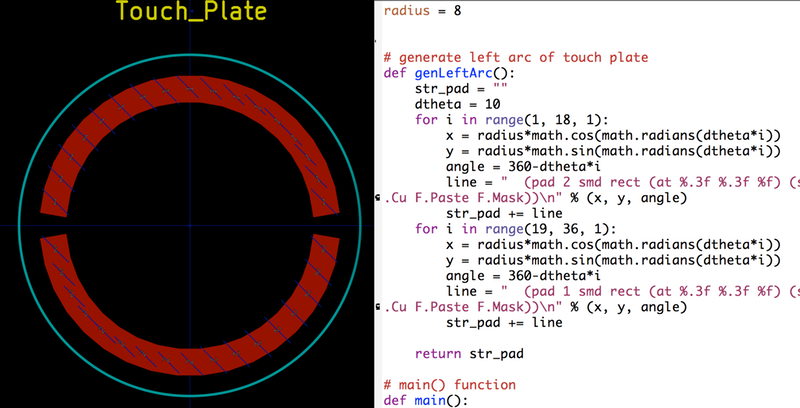Place cursor on the 'radius = 8' line
The image size is (800, 408).
(x=422, y=11)
